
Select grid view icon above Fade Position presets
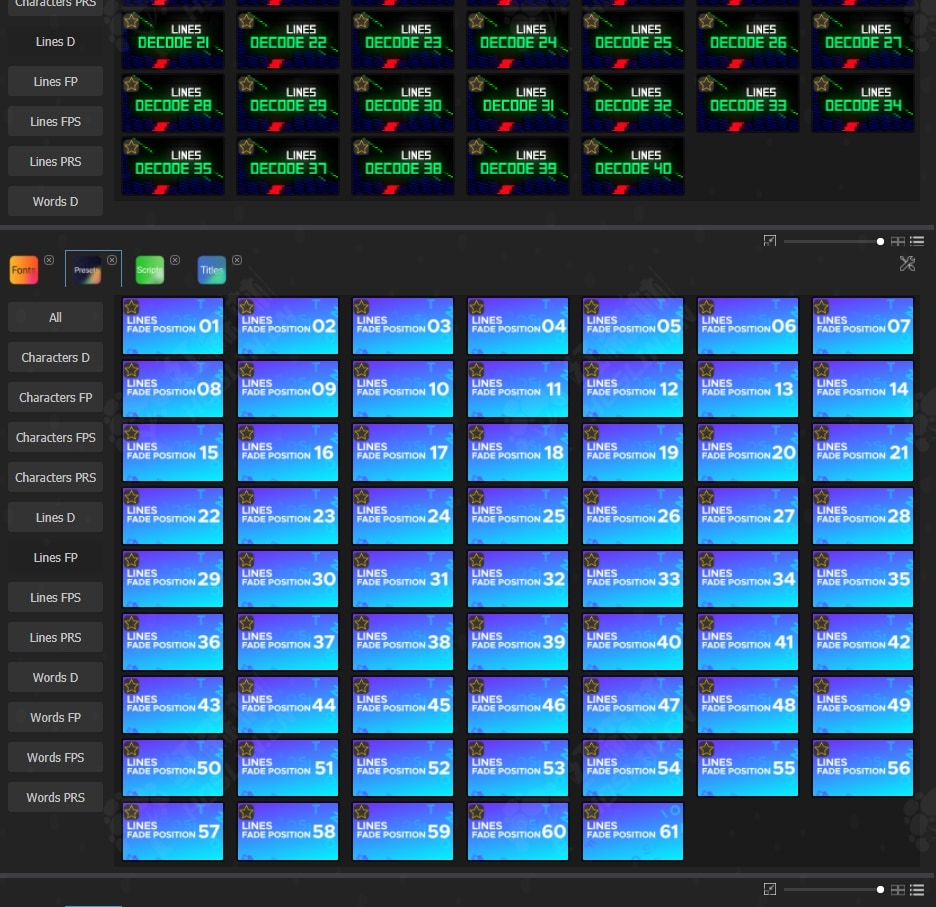coord(898,241)
